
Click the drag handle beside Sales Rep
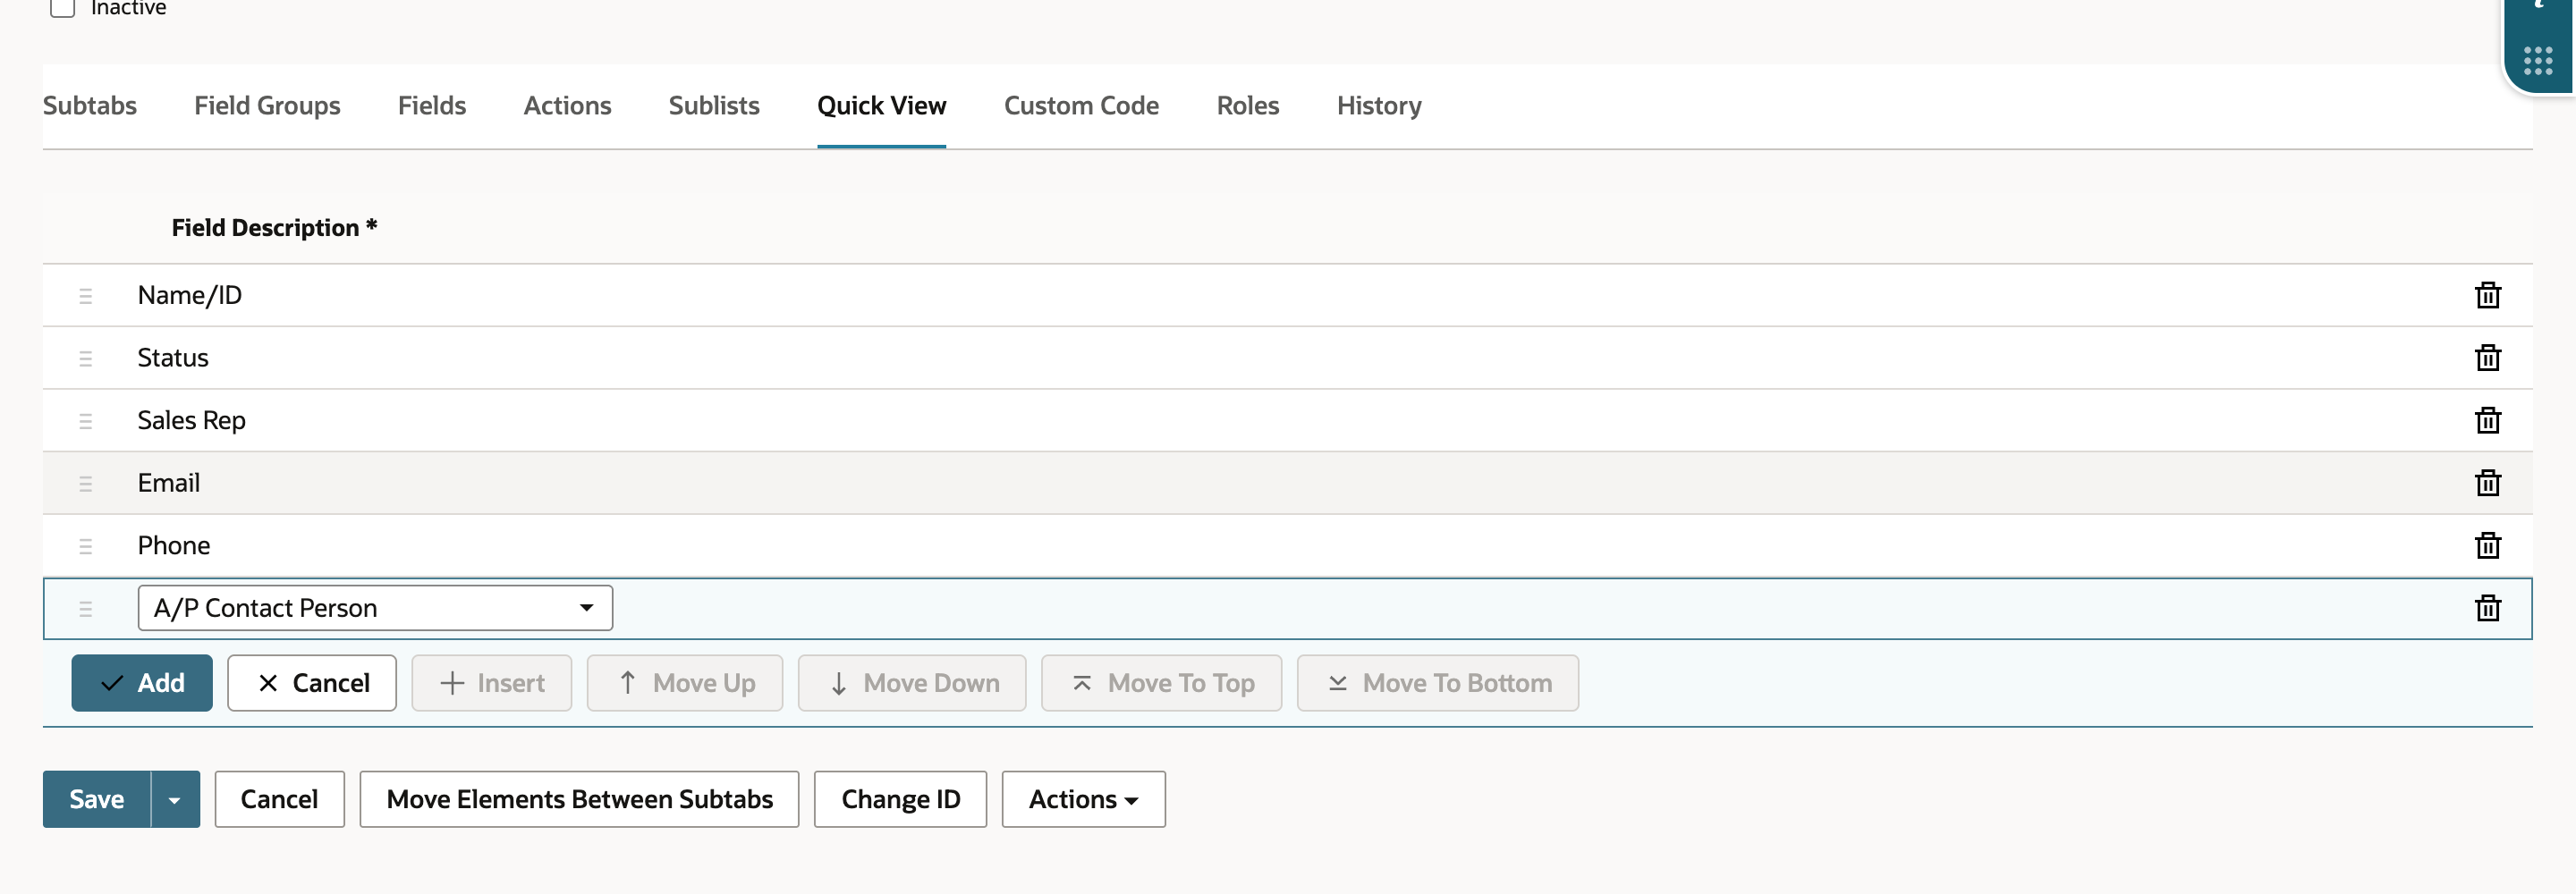[x=85, y=421]
